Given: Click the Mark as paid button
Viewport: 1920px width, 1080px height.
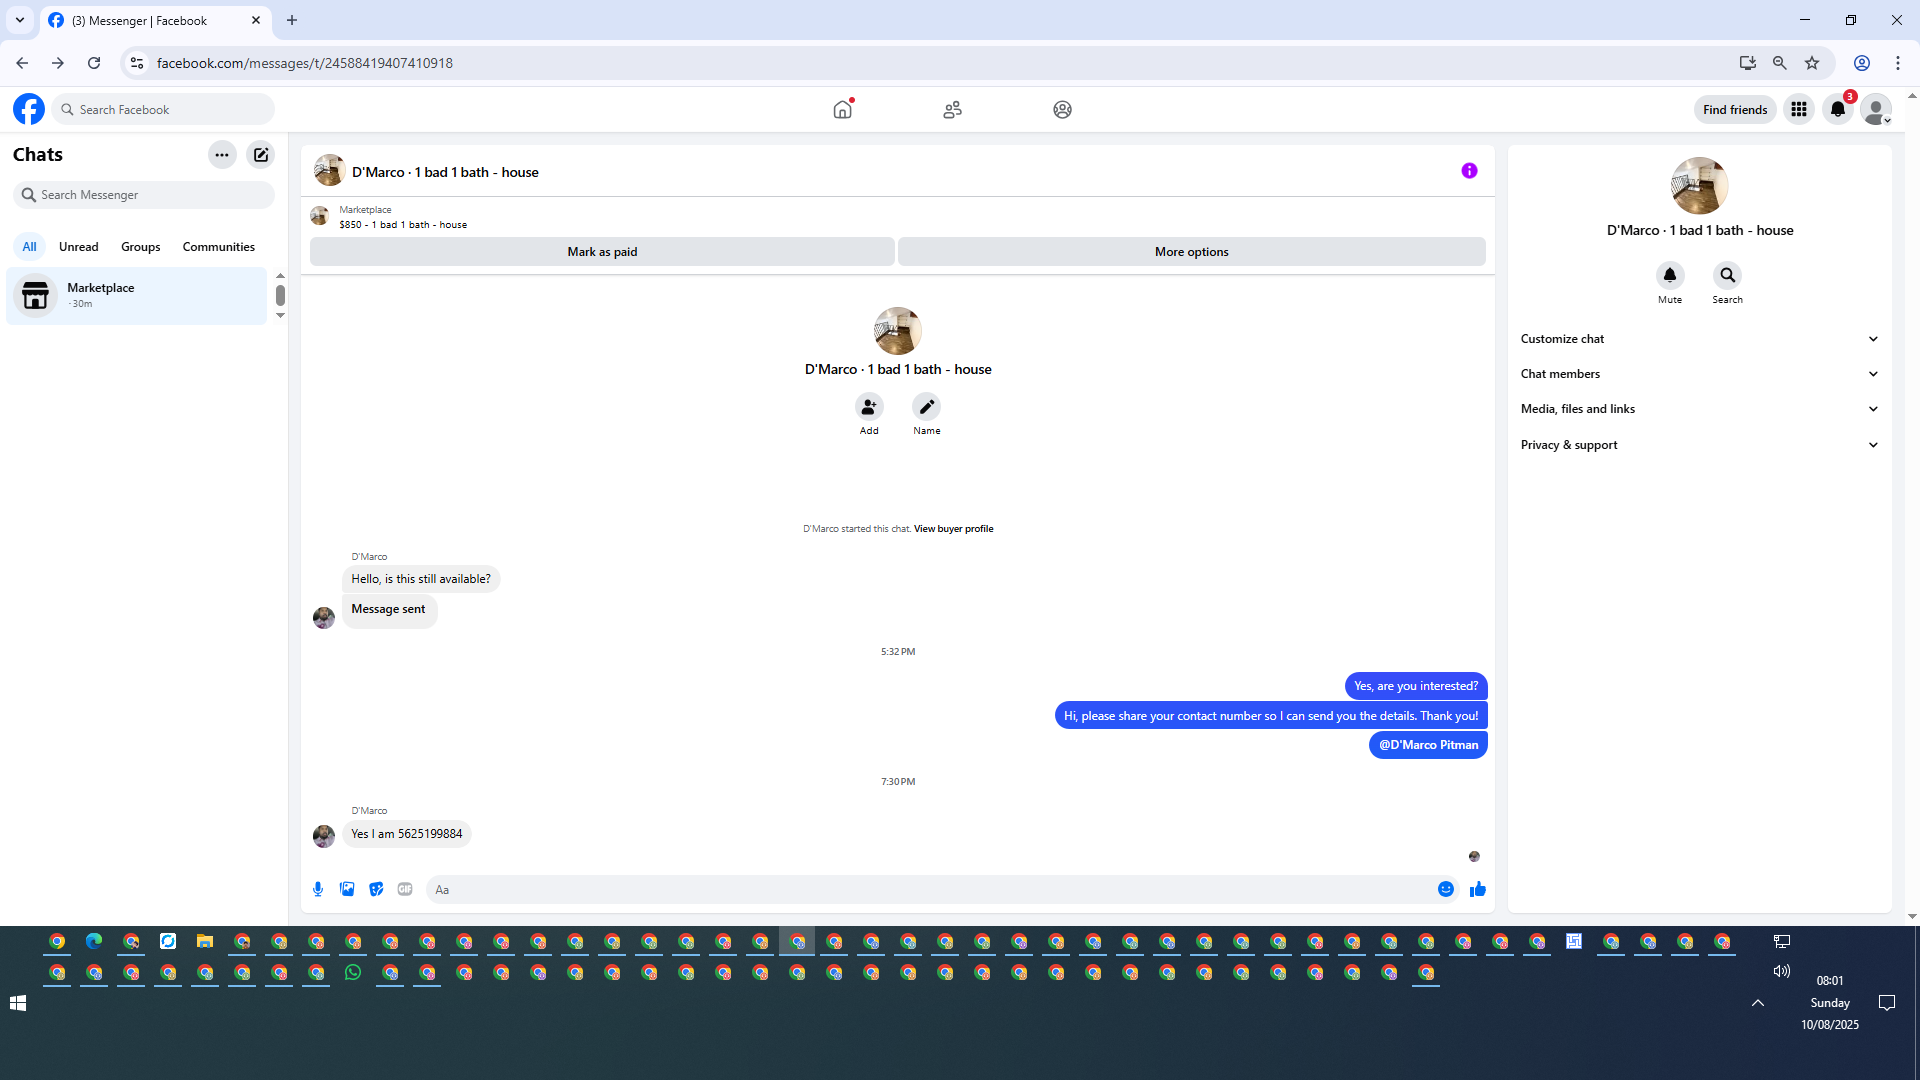Looking at the screenshot, I should [602, 252].
